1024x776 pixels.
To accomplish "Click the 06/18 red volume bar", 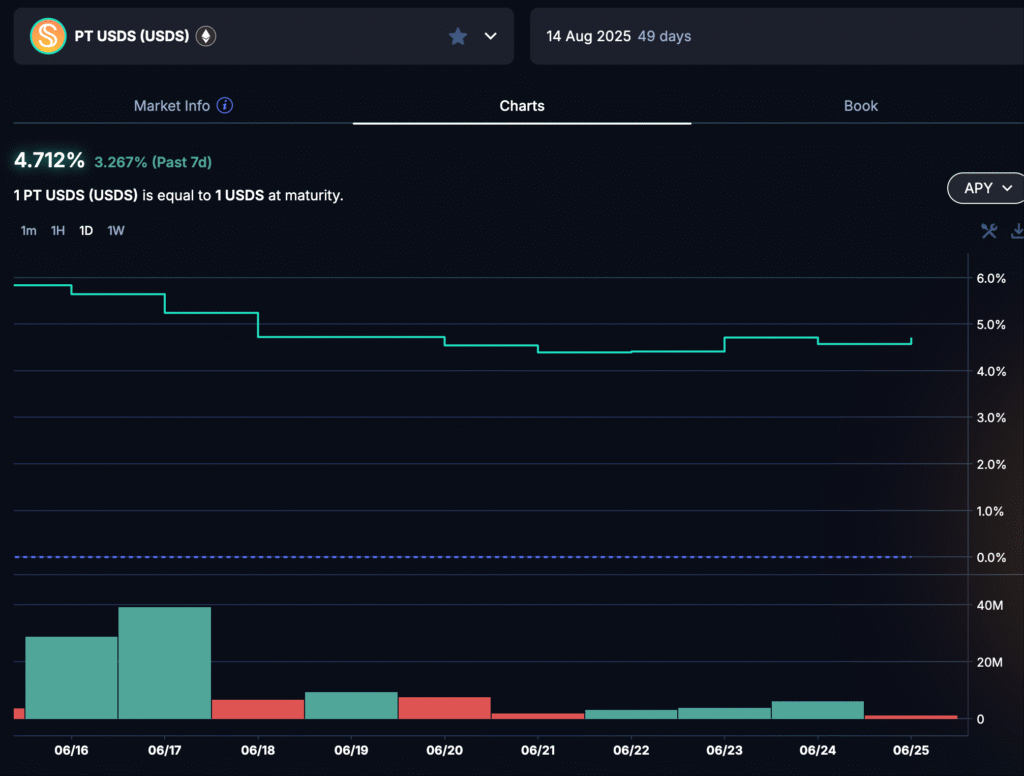I will coord(258,709).
